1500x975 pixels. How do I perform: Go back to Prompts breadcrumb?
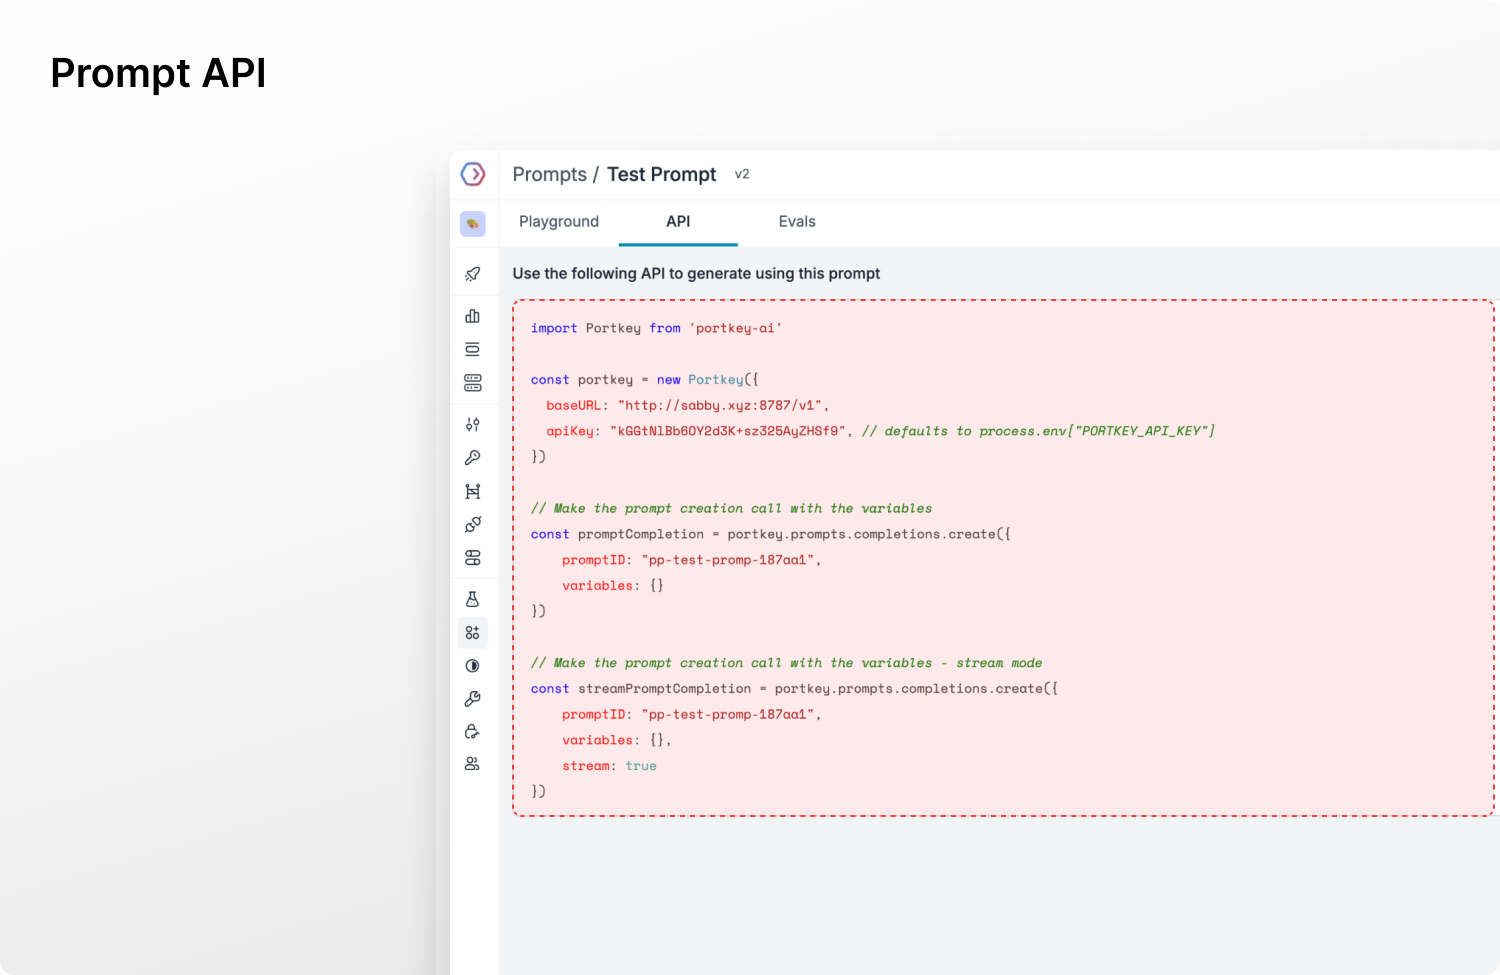(x=550, y=174)
